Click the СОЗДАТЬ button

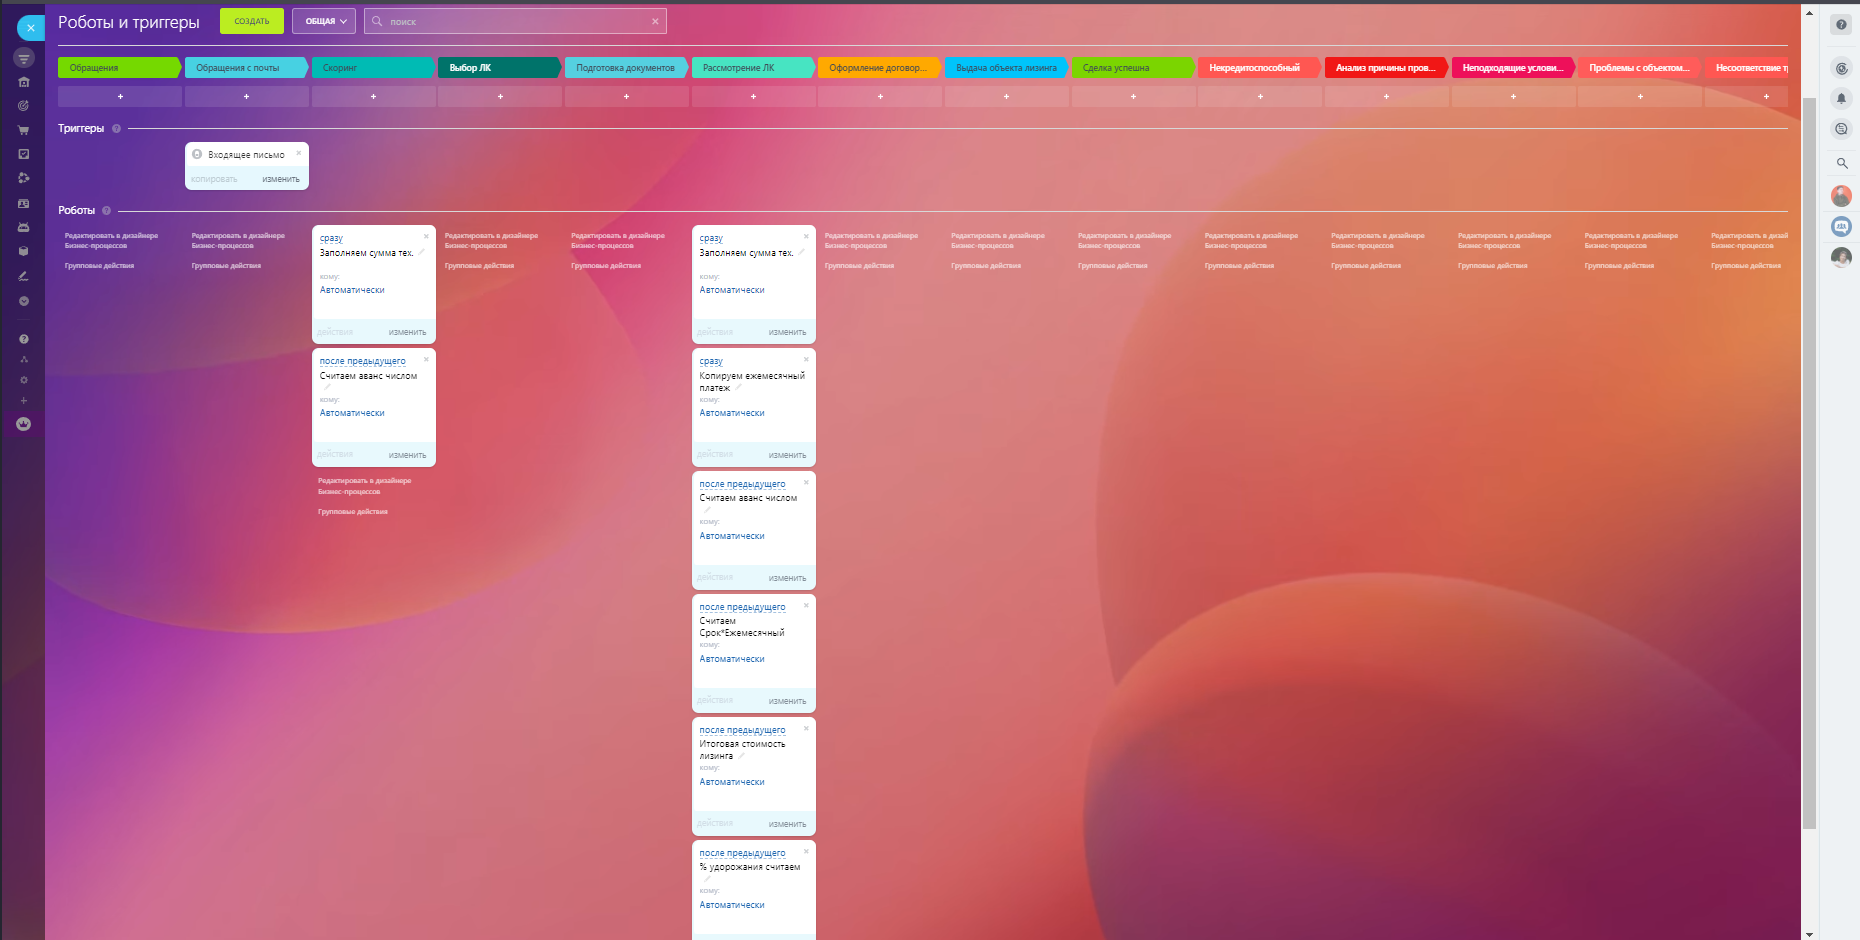[252, 21]
